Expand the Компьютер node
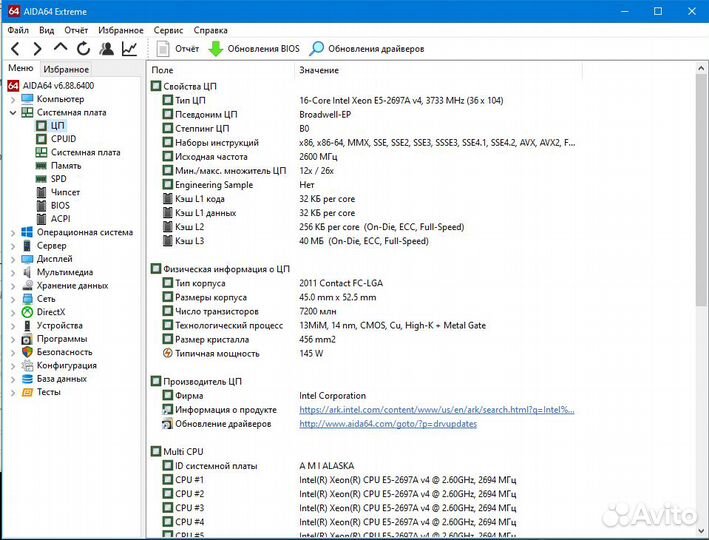The width and height of the screenshot is (709, 540). (x=13, y=99)
